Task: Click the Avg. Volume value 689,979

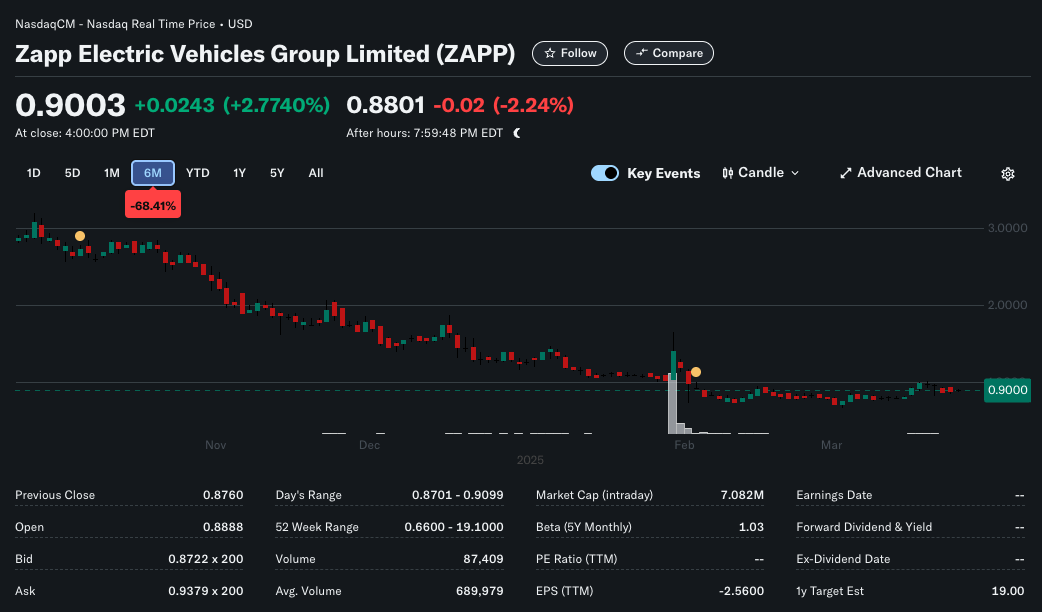Action: (x=479, y=591)
